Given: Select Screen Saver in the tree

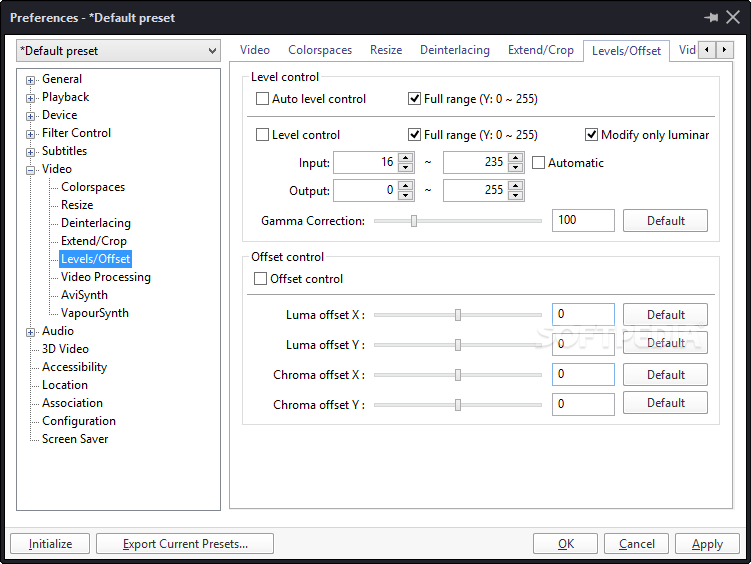Looking at the screenshot, I should (75, 439).
